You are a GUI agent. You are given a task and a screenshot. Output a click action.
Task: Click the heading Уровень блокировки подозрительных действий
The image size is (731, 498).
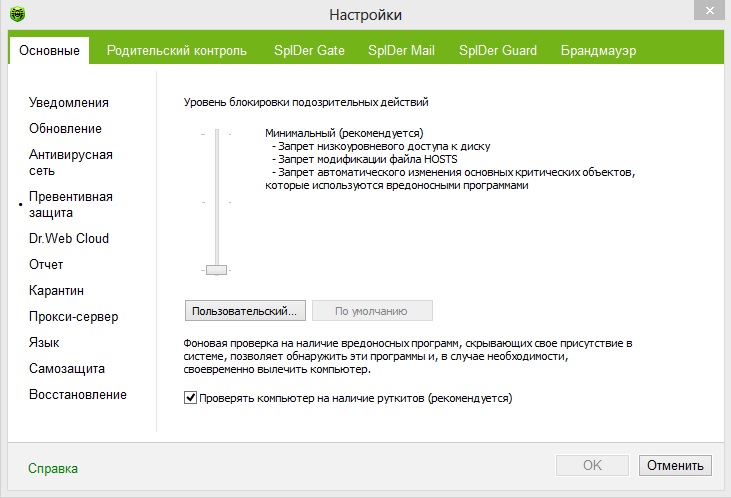[x=306, y=102]
